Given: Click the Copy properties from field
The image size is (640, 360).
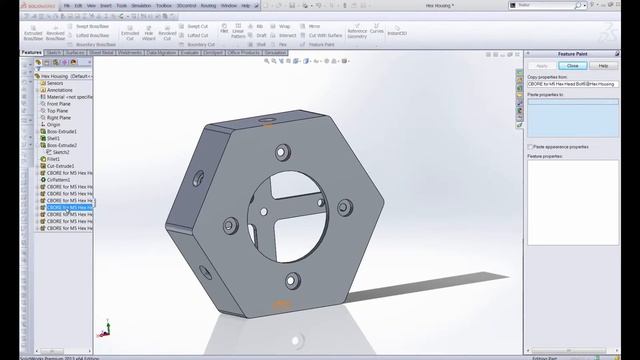Looking at the screenshot, I should (x=573, y=84).
